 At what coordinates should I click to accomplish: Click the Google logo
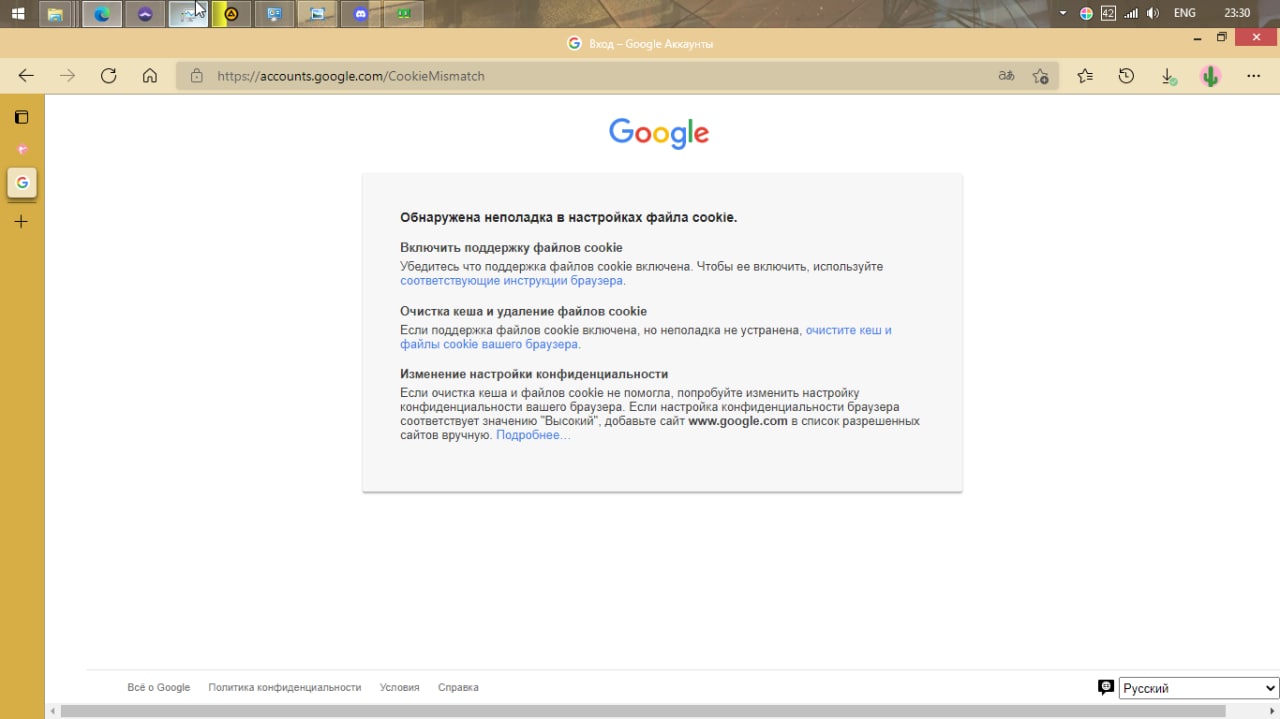pyautogui.click(x=659, y=133)
